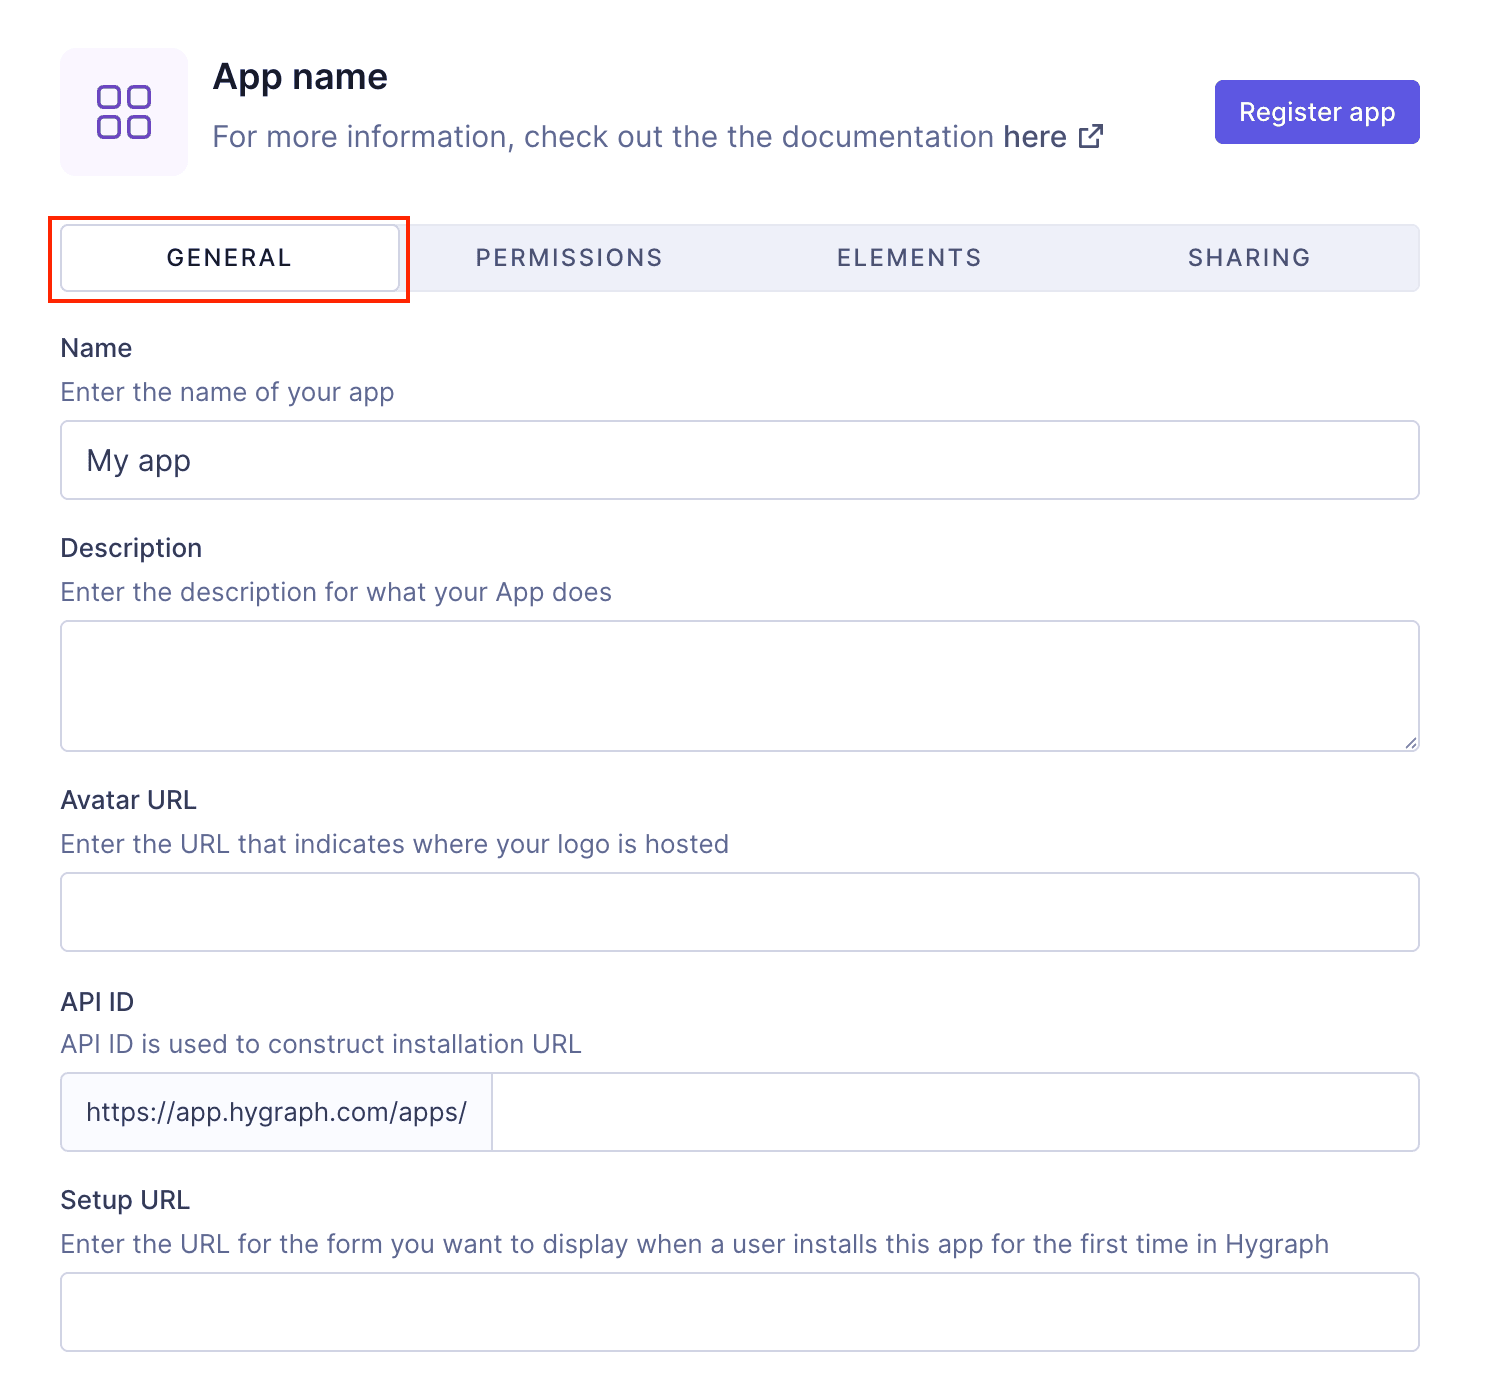This screenshot has height=1380, width=1500.
Task: Click the app.hygraph.com/apps/ URL prefix
Action: [x=276, y=1112]
